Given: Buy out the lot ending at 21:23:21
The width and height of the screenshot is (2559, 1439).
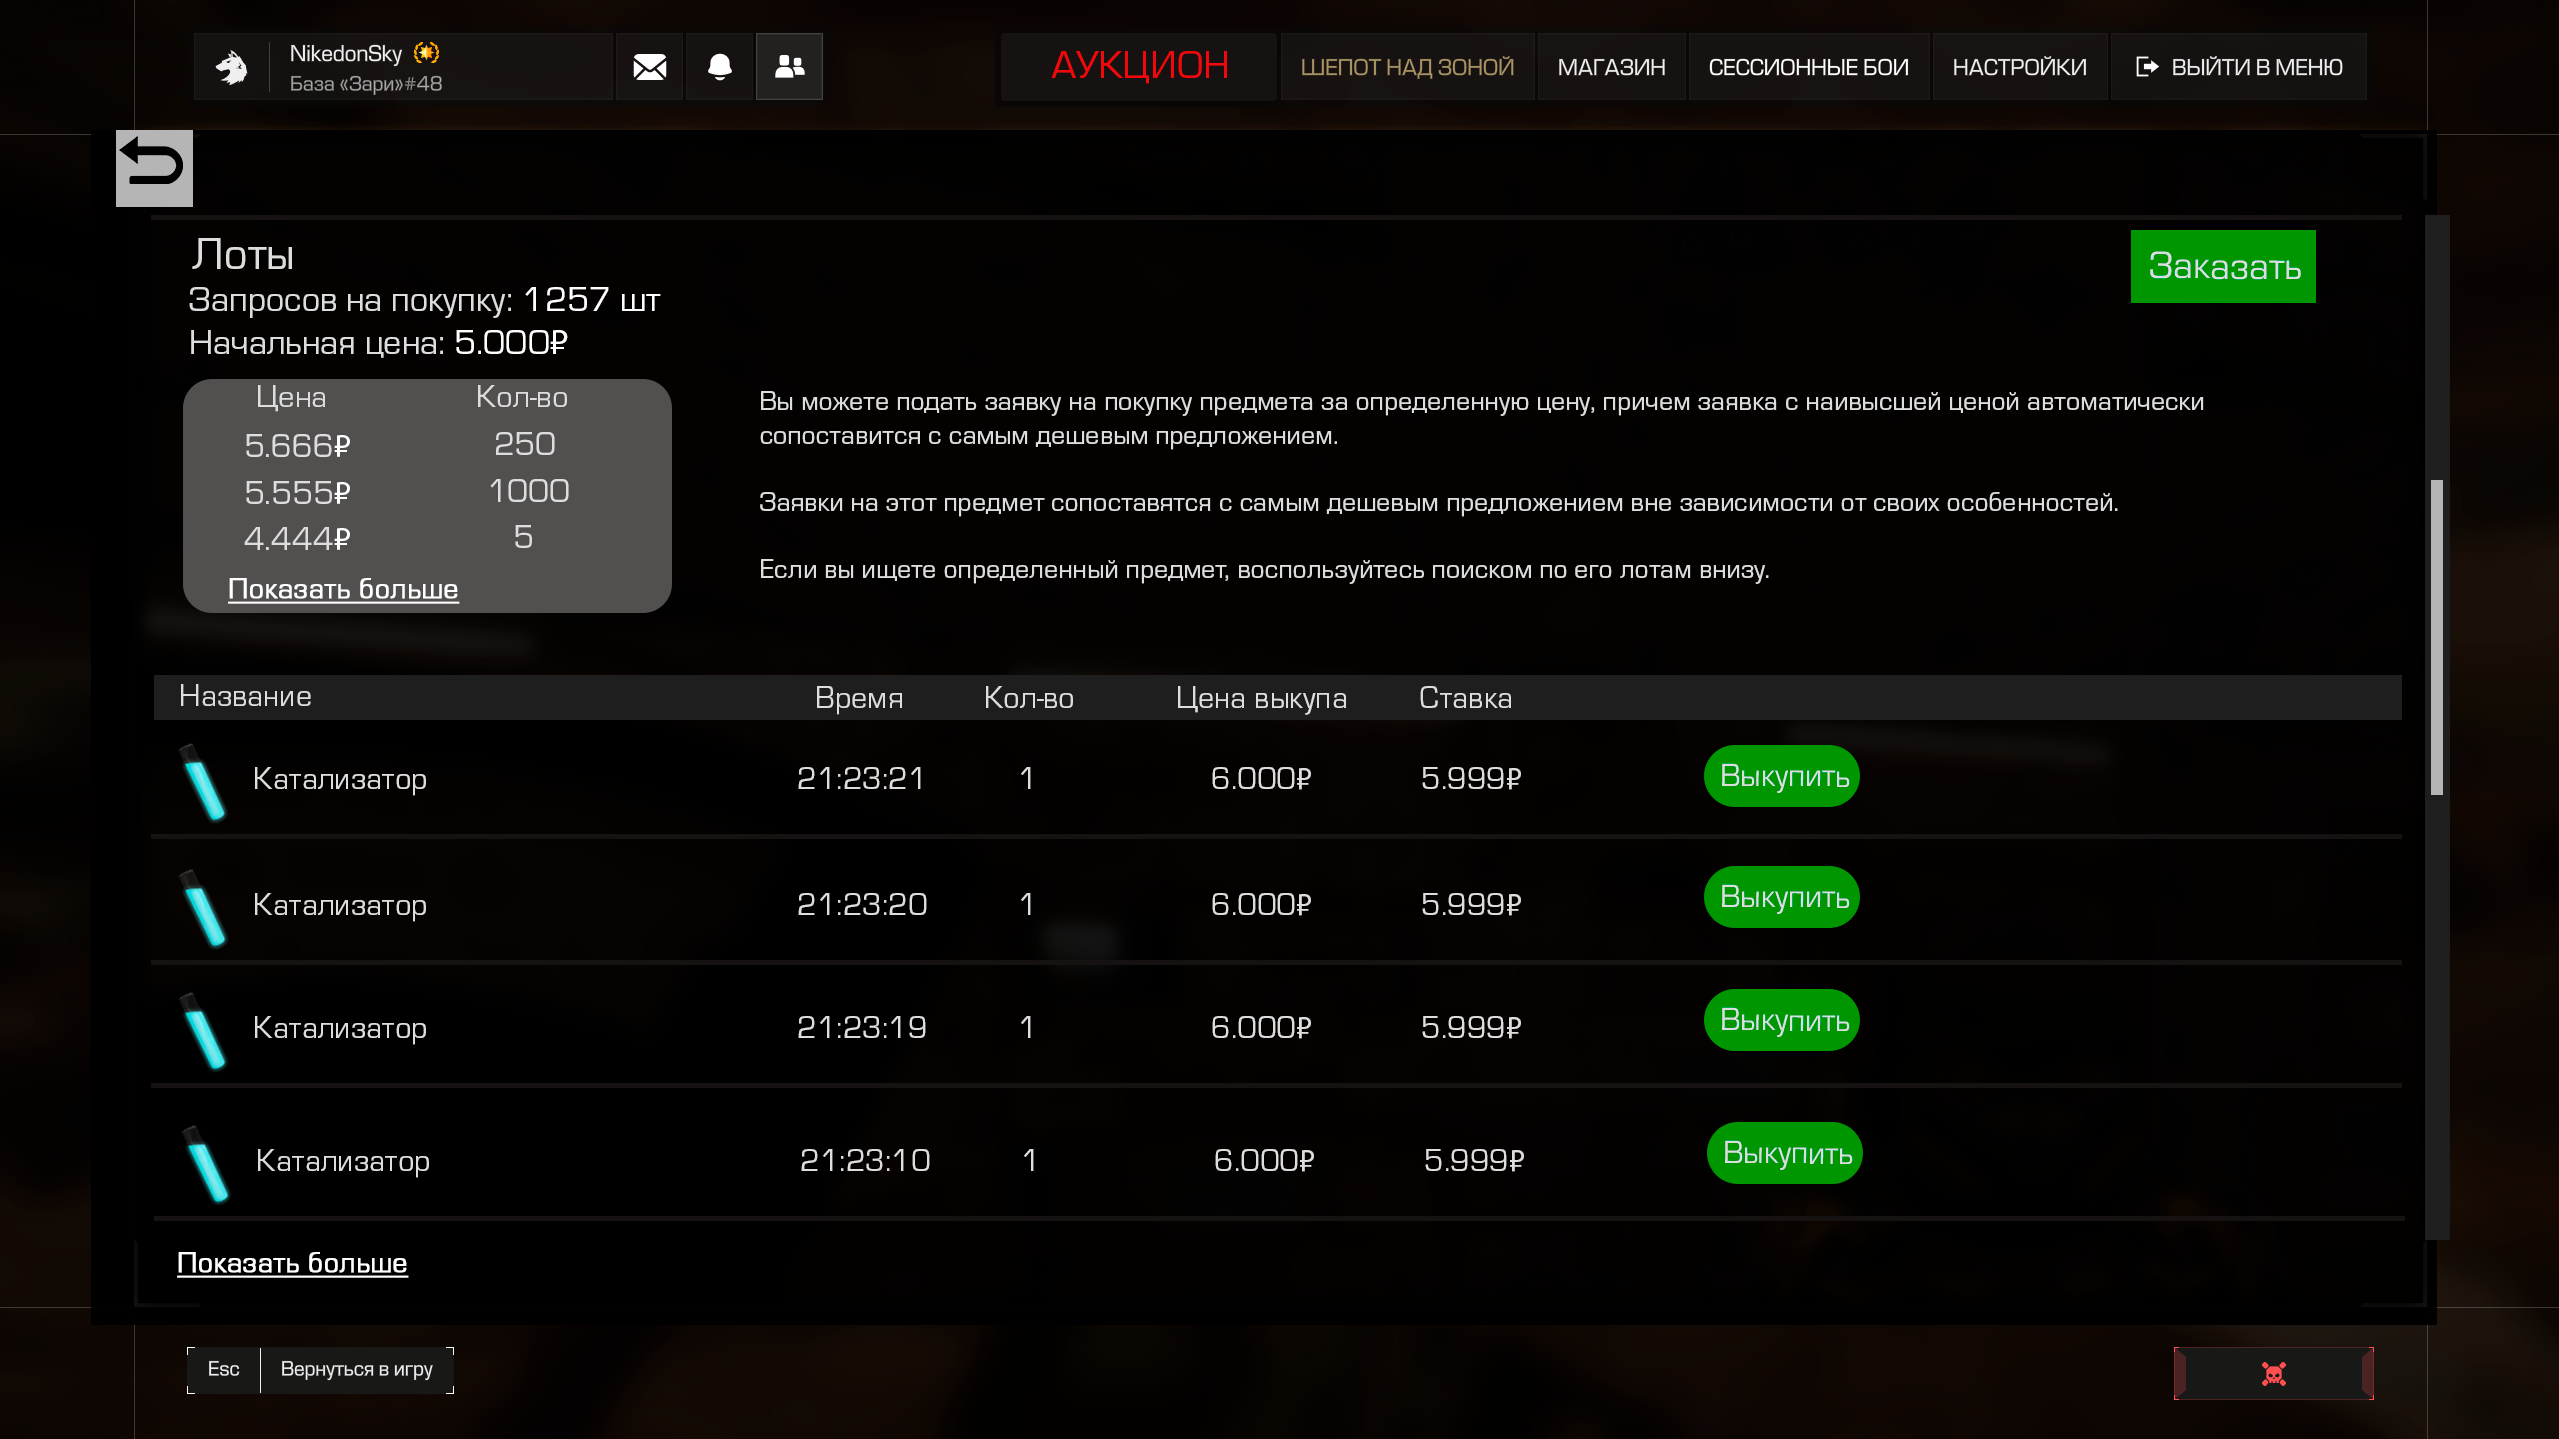Looking at the screenshot, I should pos(1782,776).
